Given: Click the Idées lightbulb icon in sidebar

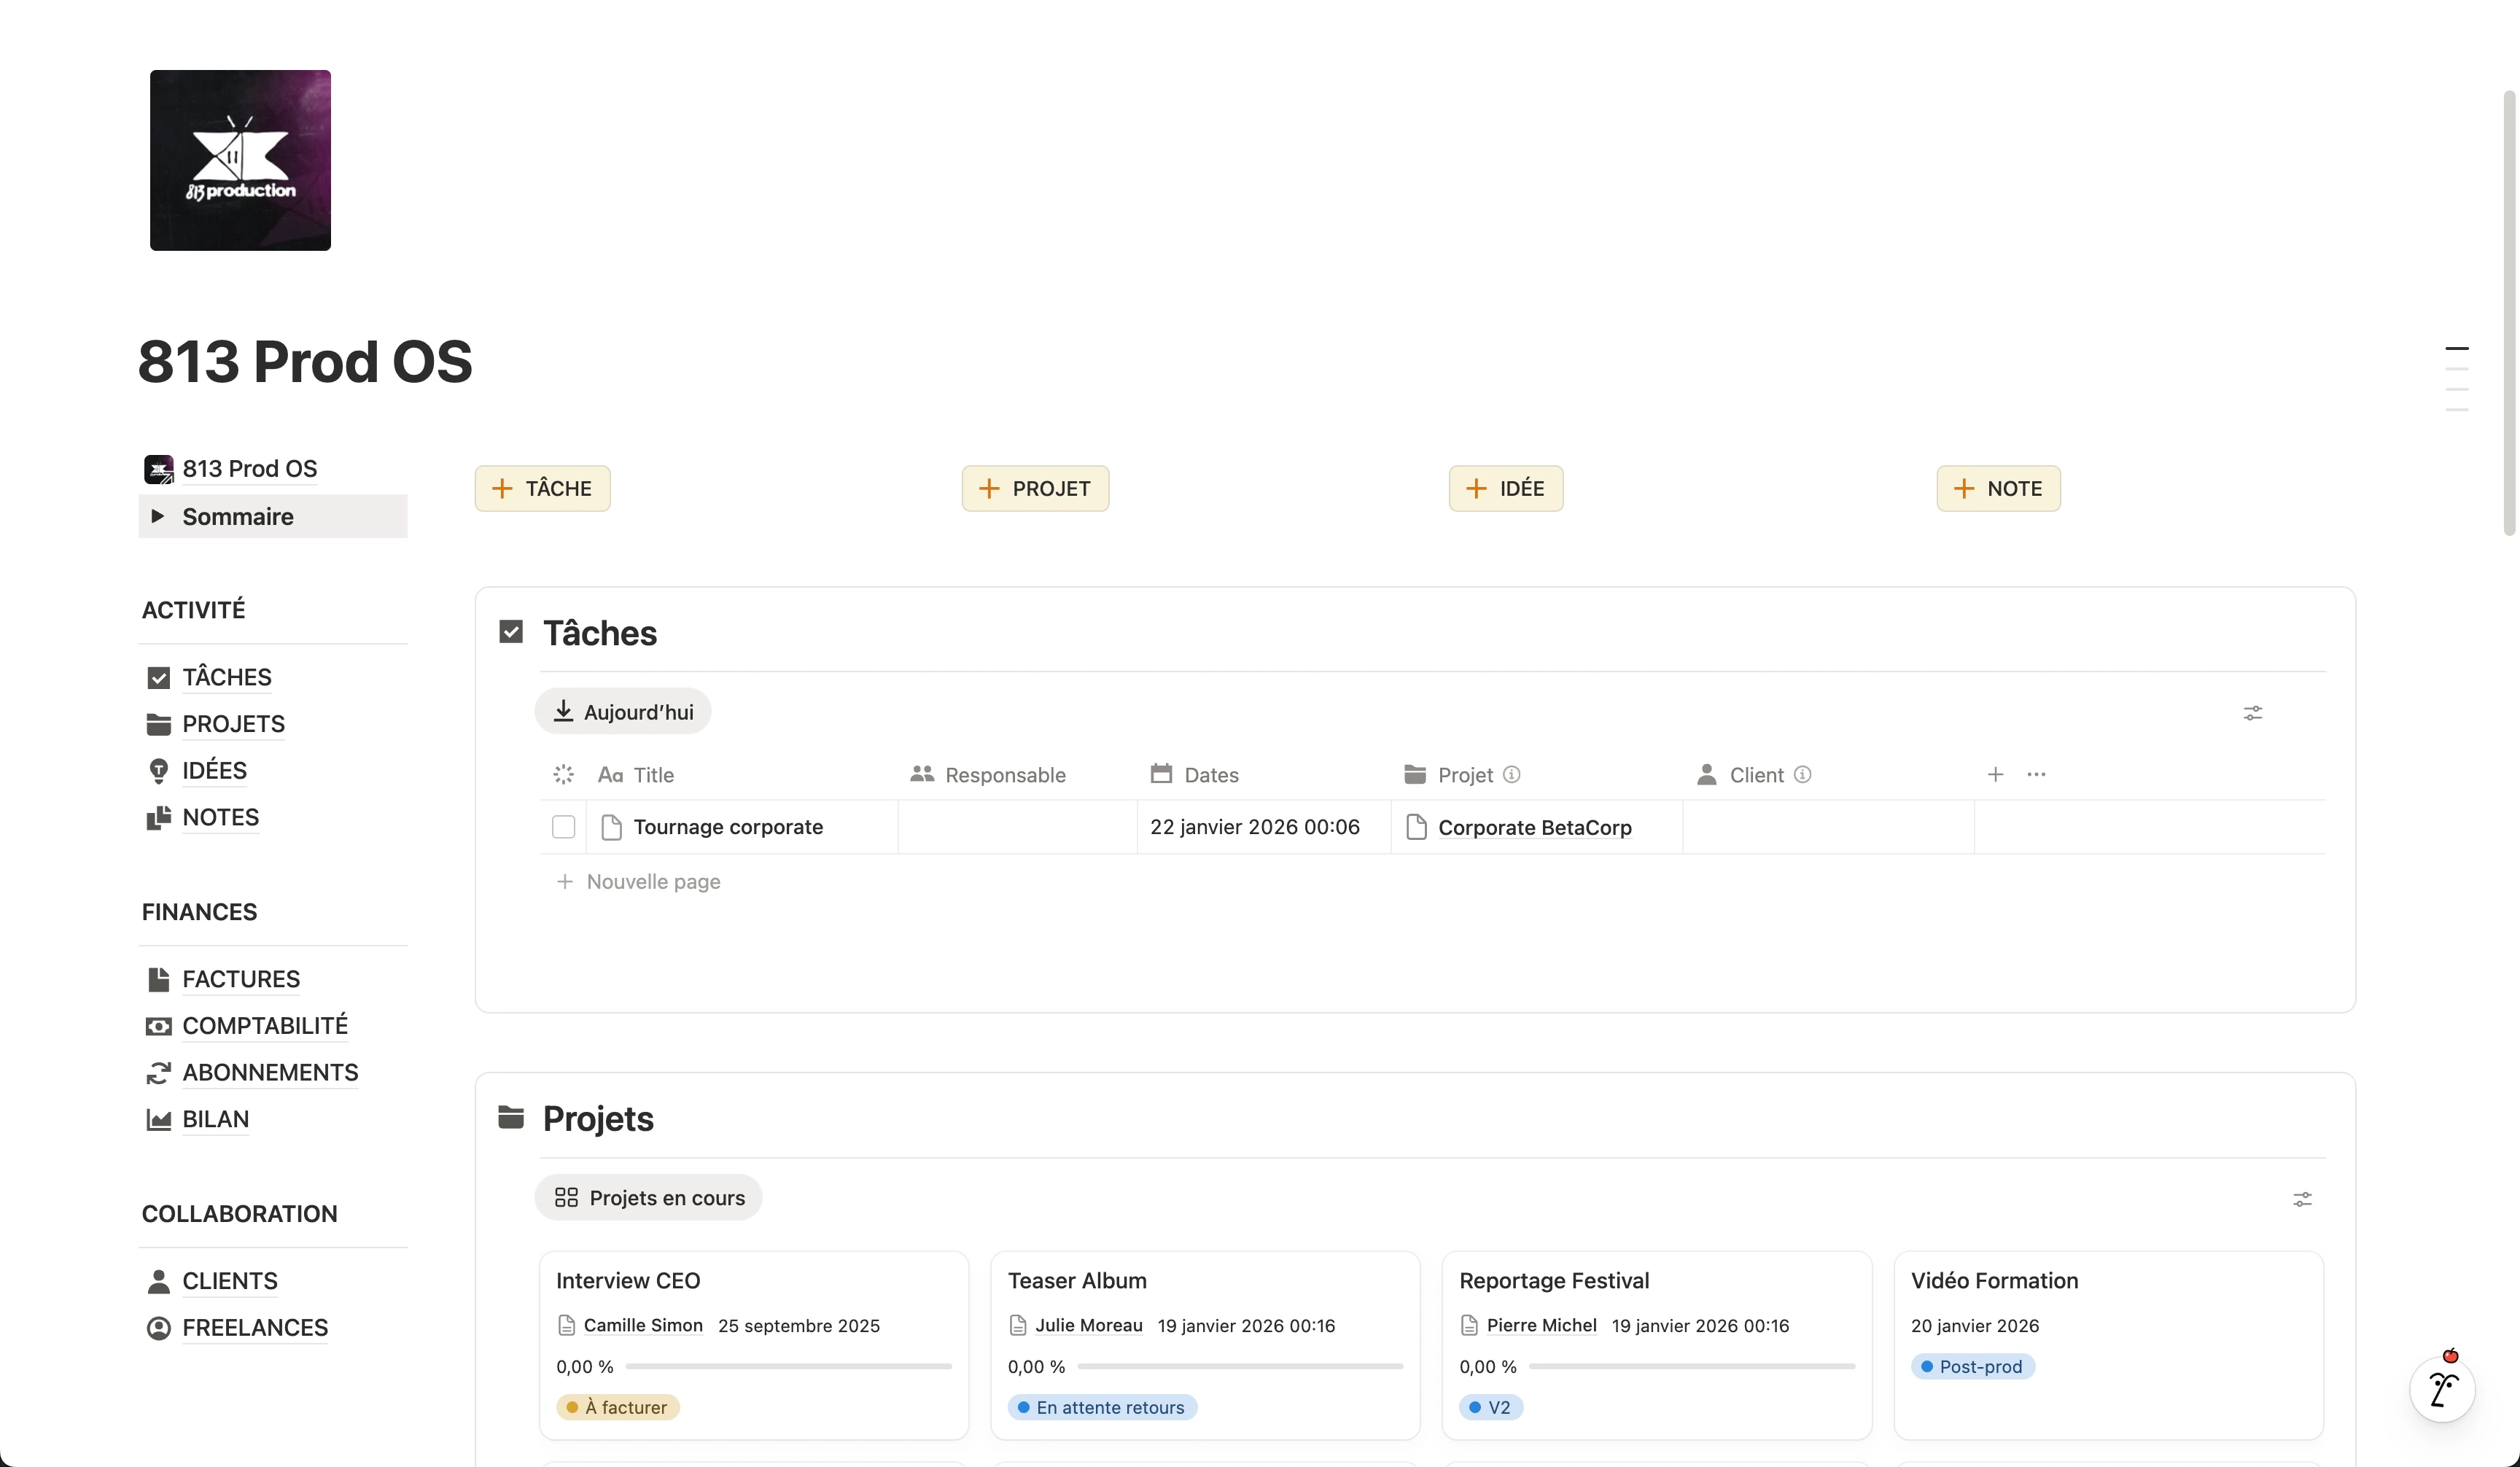Looking at the screenshot, I should (x=159, y=770).
